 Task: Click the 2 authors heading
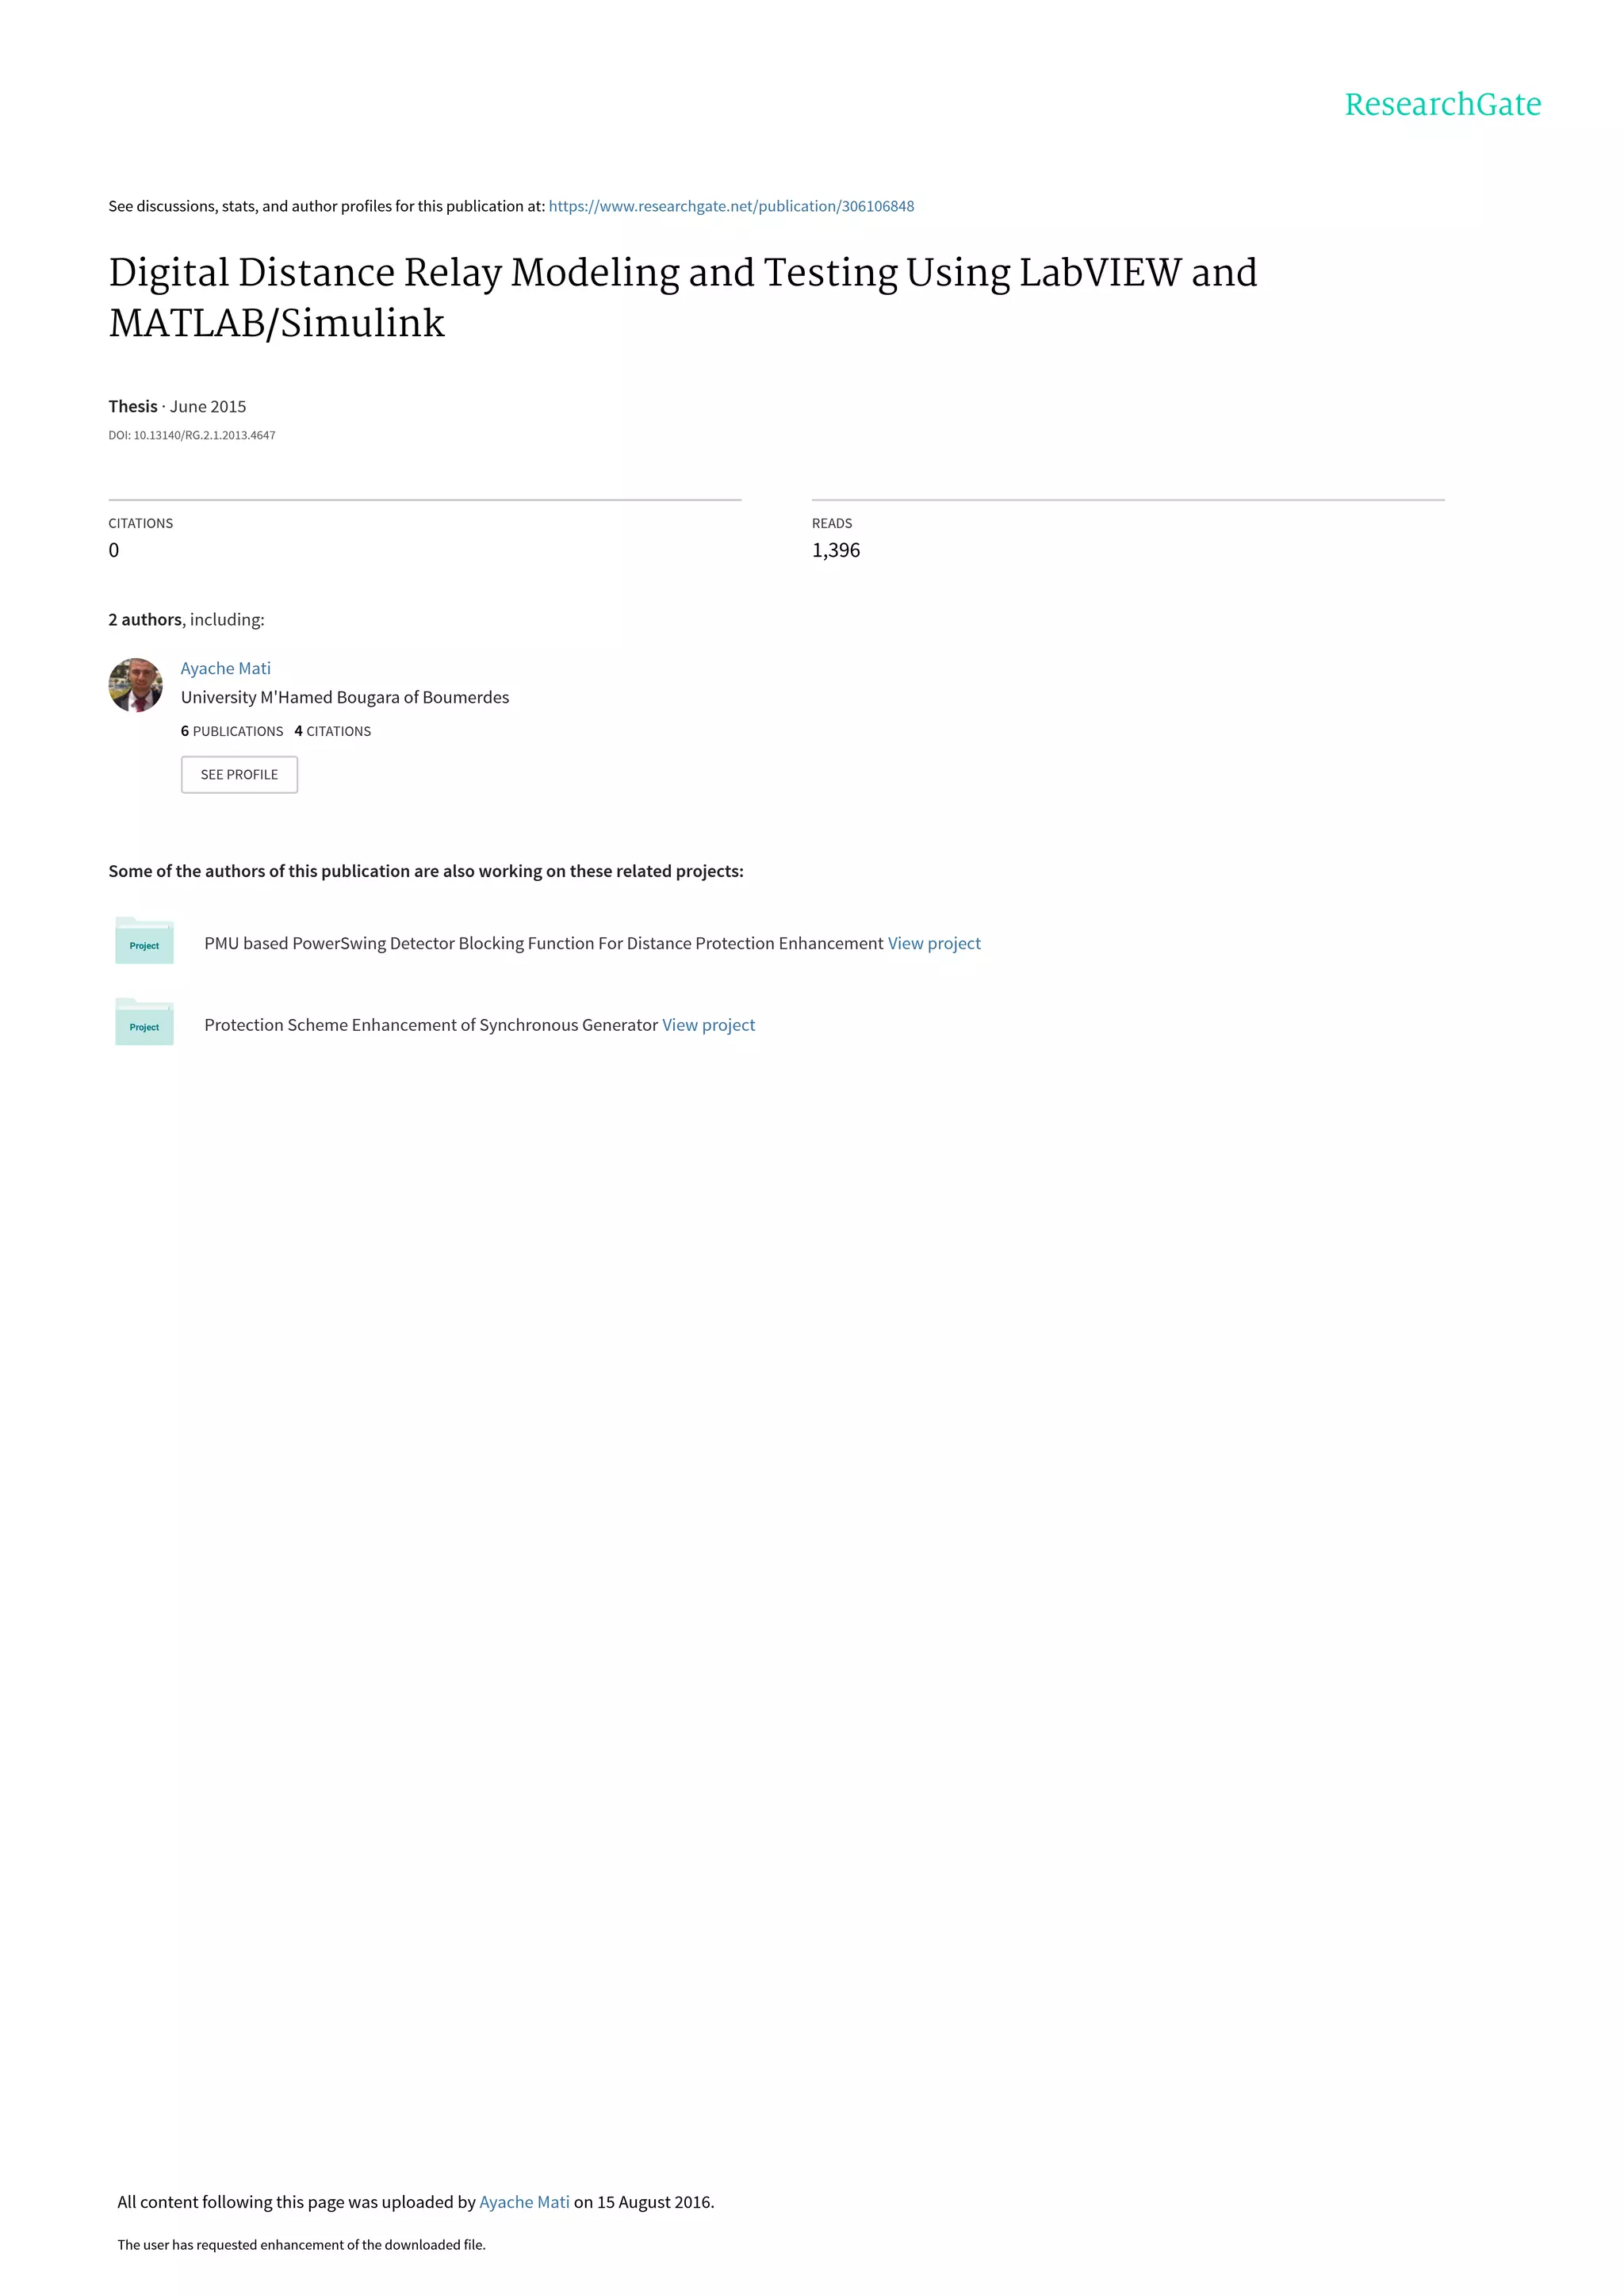[x=145, y=619]
